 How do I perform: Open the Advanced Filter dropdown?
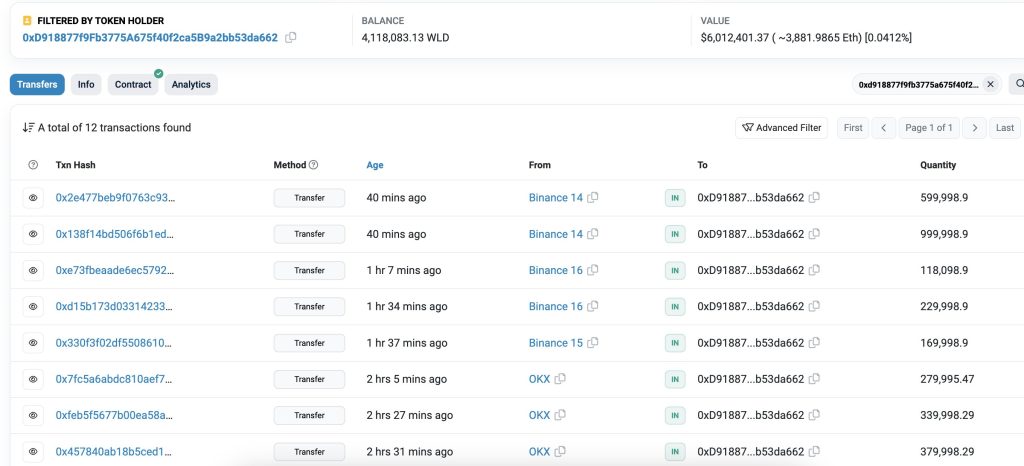pyautogui.click(x=781, y=128)
